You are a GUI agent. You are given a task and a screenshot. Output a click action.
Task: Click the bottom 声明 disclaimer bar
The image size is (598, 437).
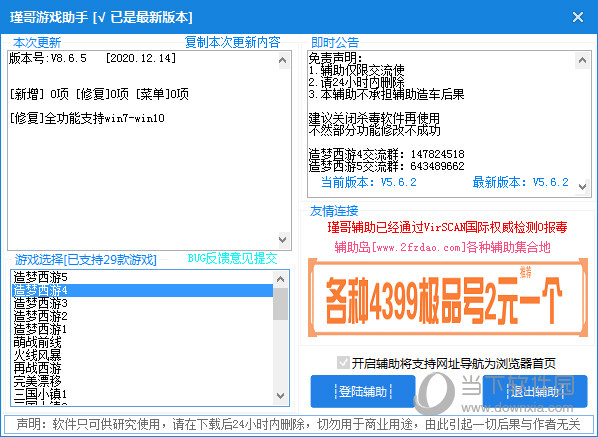pos(299,424)
